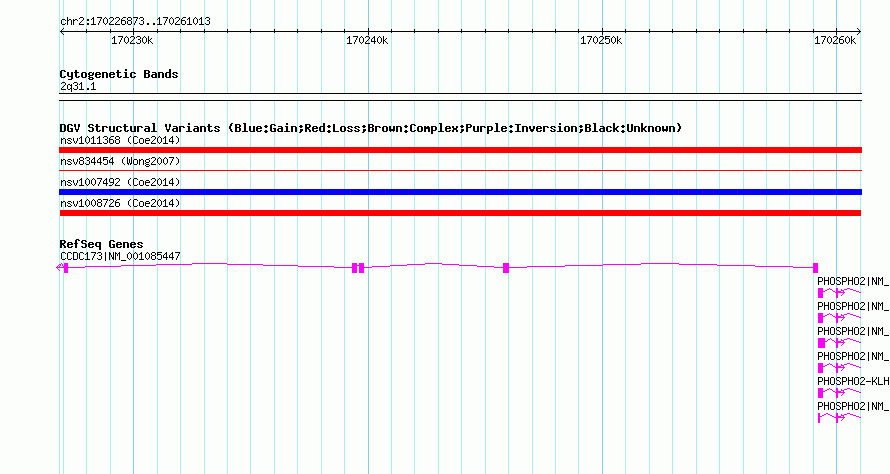This screenshot has width=890, height=474.
Task: Click the chr2:170226873..170261013 region label
Action: click(x=135, y=22)
